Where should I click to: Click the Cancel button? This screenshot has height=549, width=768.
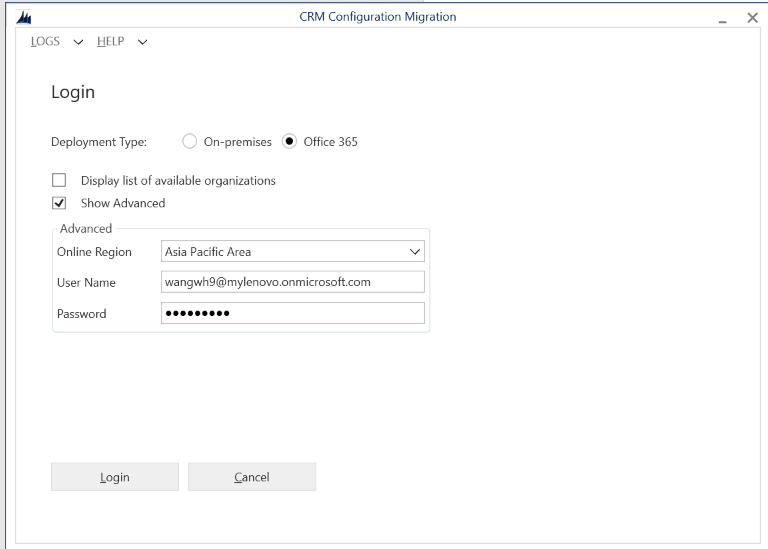click(252, 477)
